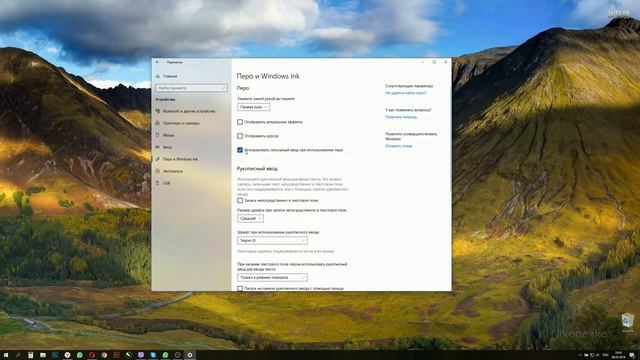Click the magnifier icon in the Settings search box
Image resolution: width=640 pixels, height=360 pixels.
(x=224, y=88)
